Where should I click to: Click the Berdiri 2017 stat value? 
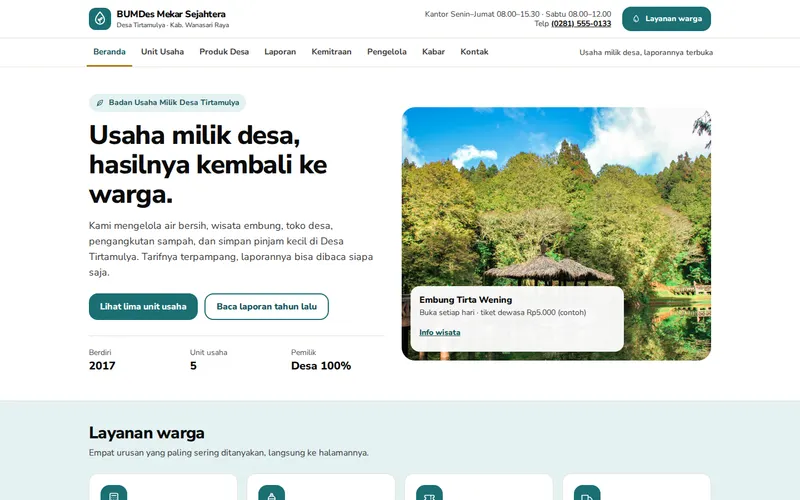pos(102,366)
